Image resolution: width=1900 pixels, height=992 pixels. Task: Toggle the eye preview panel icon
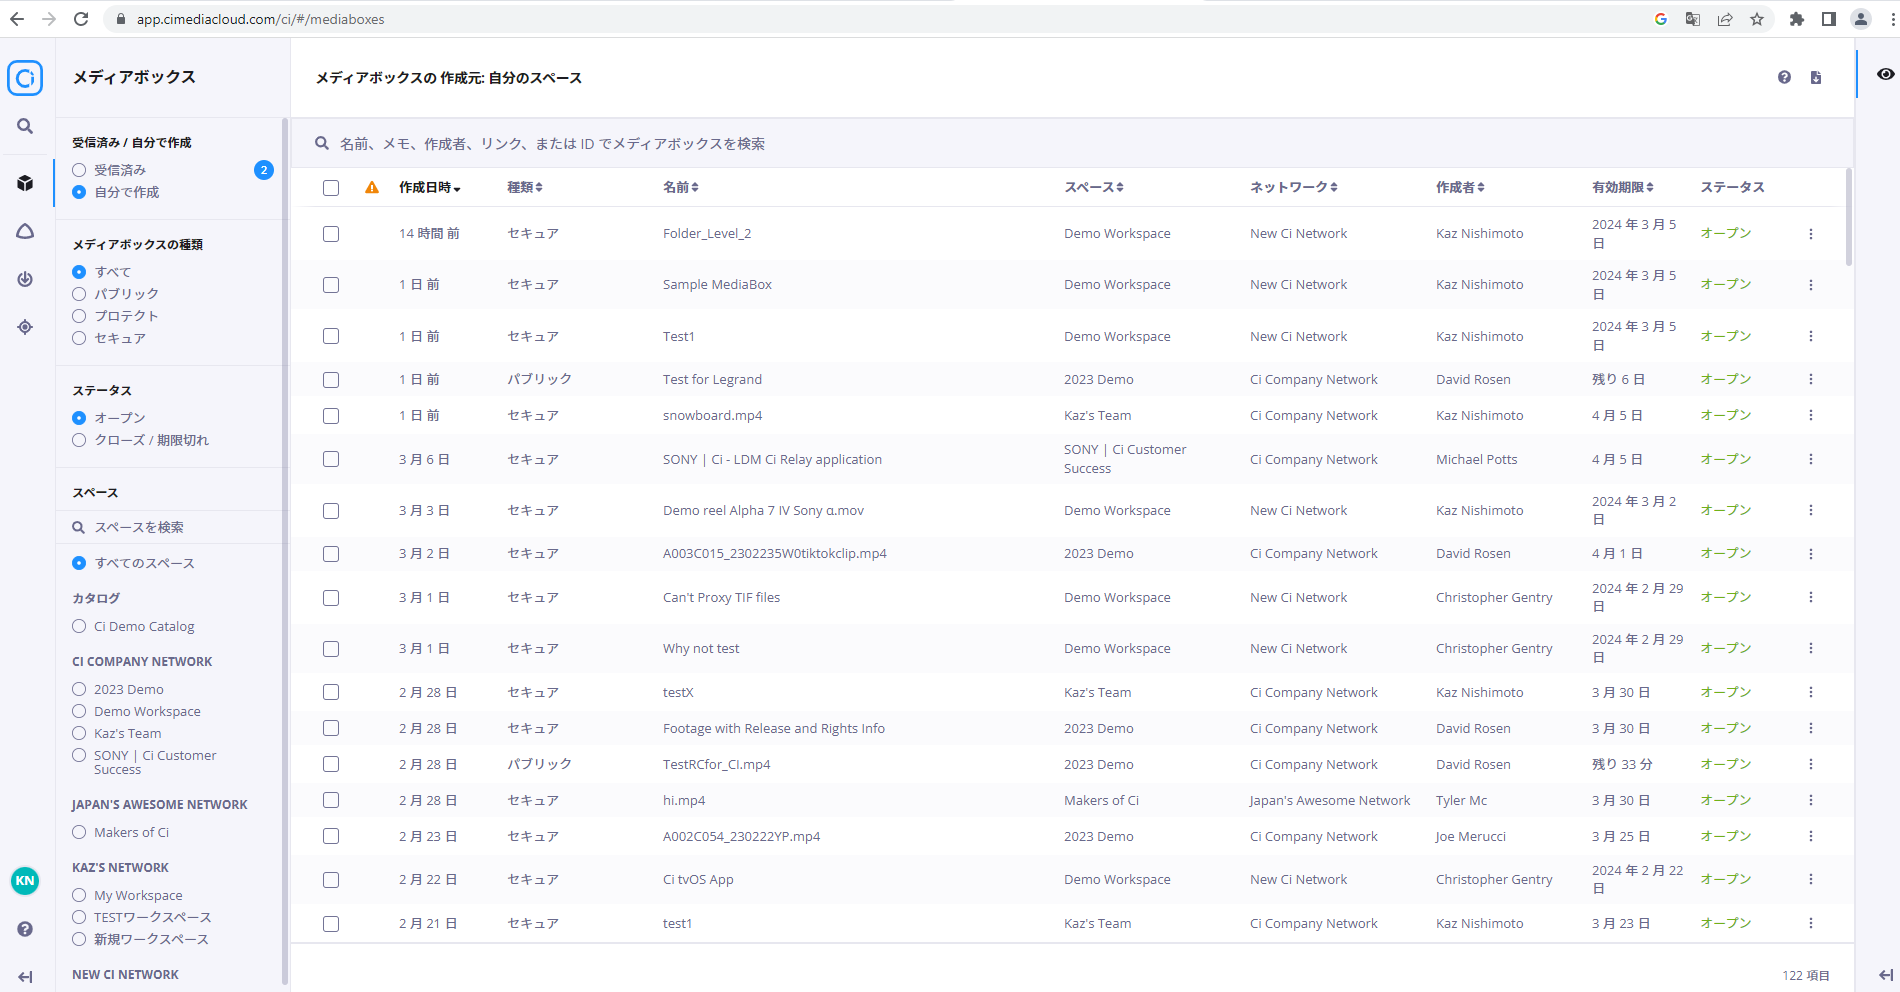click(x=1885, y=74)
